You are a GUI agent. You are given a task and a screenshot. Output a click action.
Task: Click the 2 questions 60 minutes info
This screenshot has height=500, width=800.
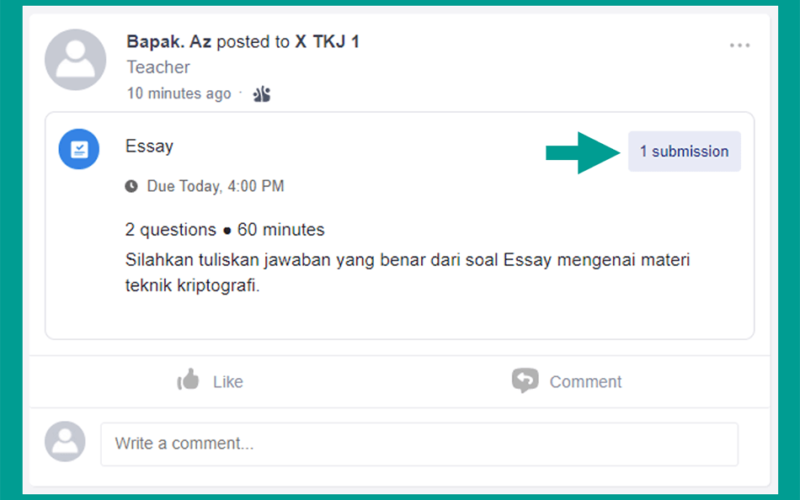[x=225, y=230]
